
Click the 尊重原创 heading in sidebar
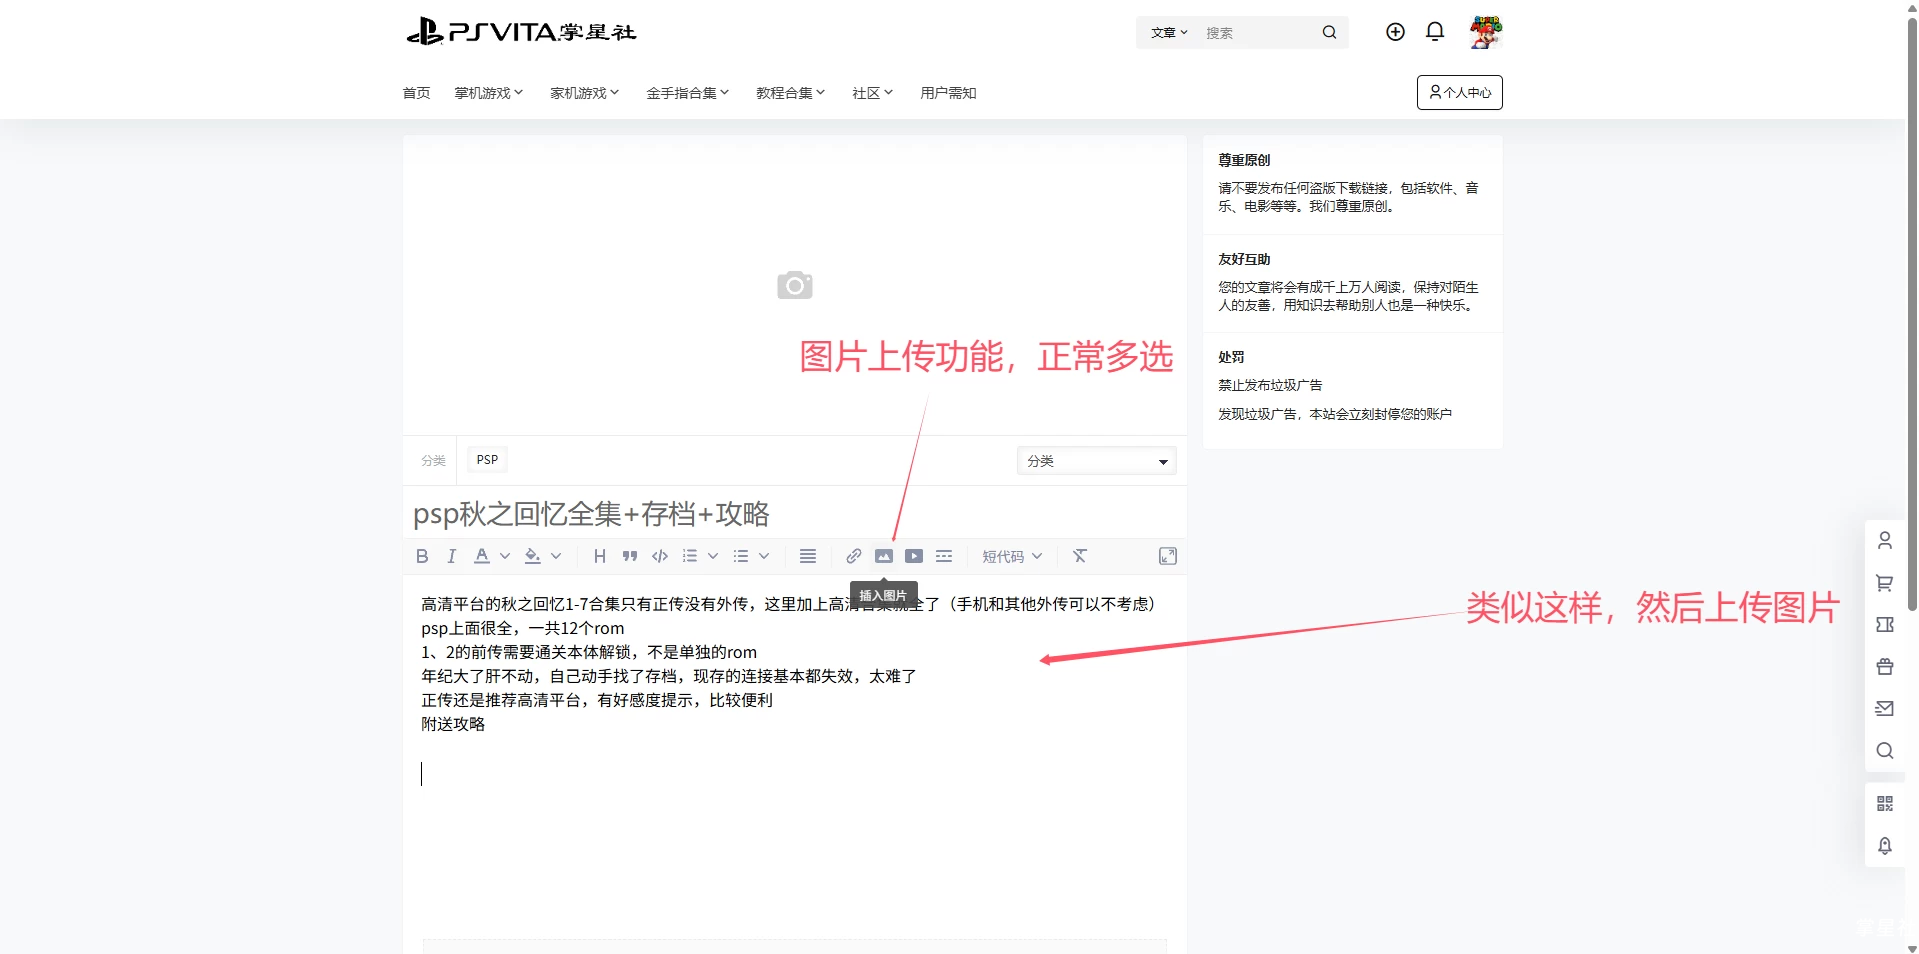click(x=1244, y=160)
